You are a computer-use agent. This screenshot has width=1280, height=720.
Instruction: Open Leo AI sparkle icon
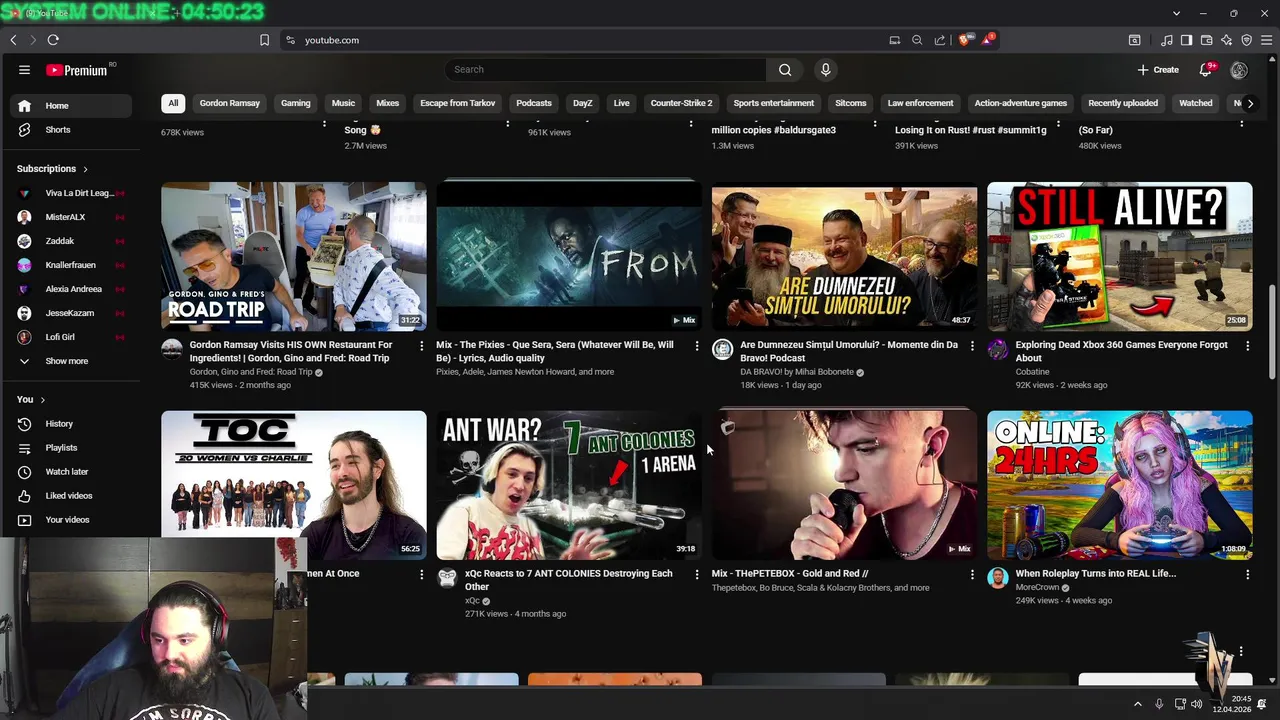pos(1227,40)
